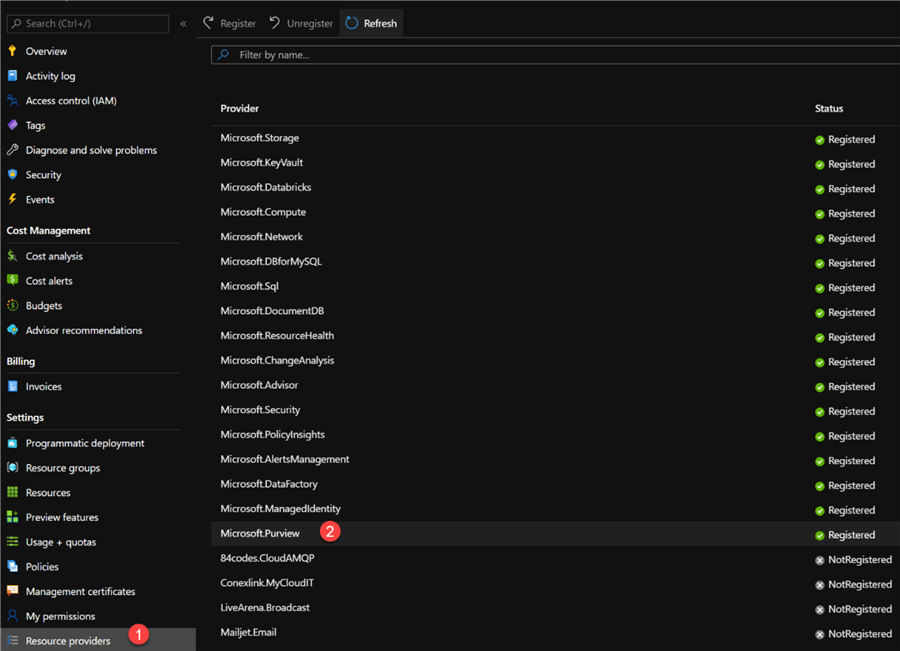Sort by the Provider column header
Image resolution: width=900 pixels, height=651 pixels.
pos(240,108)
